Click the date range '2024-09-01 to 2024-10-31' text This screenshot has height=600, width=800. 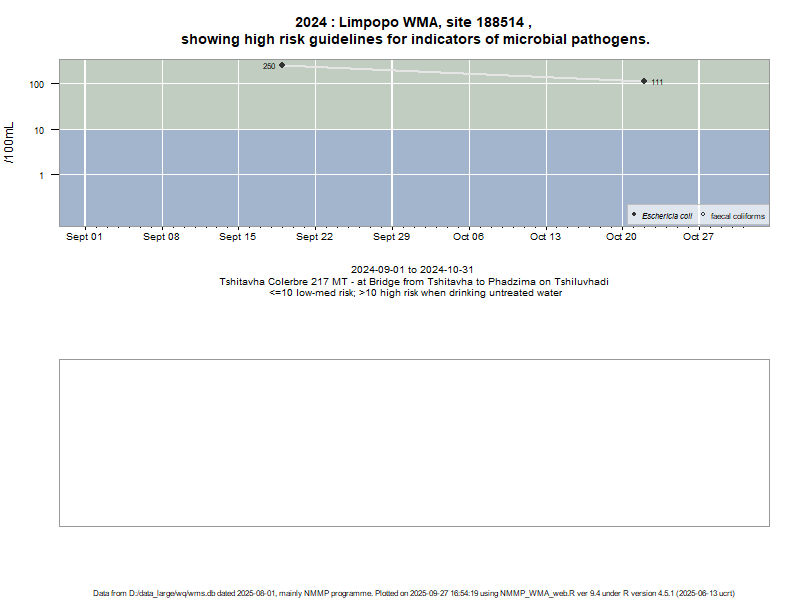tap(412, 270)
